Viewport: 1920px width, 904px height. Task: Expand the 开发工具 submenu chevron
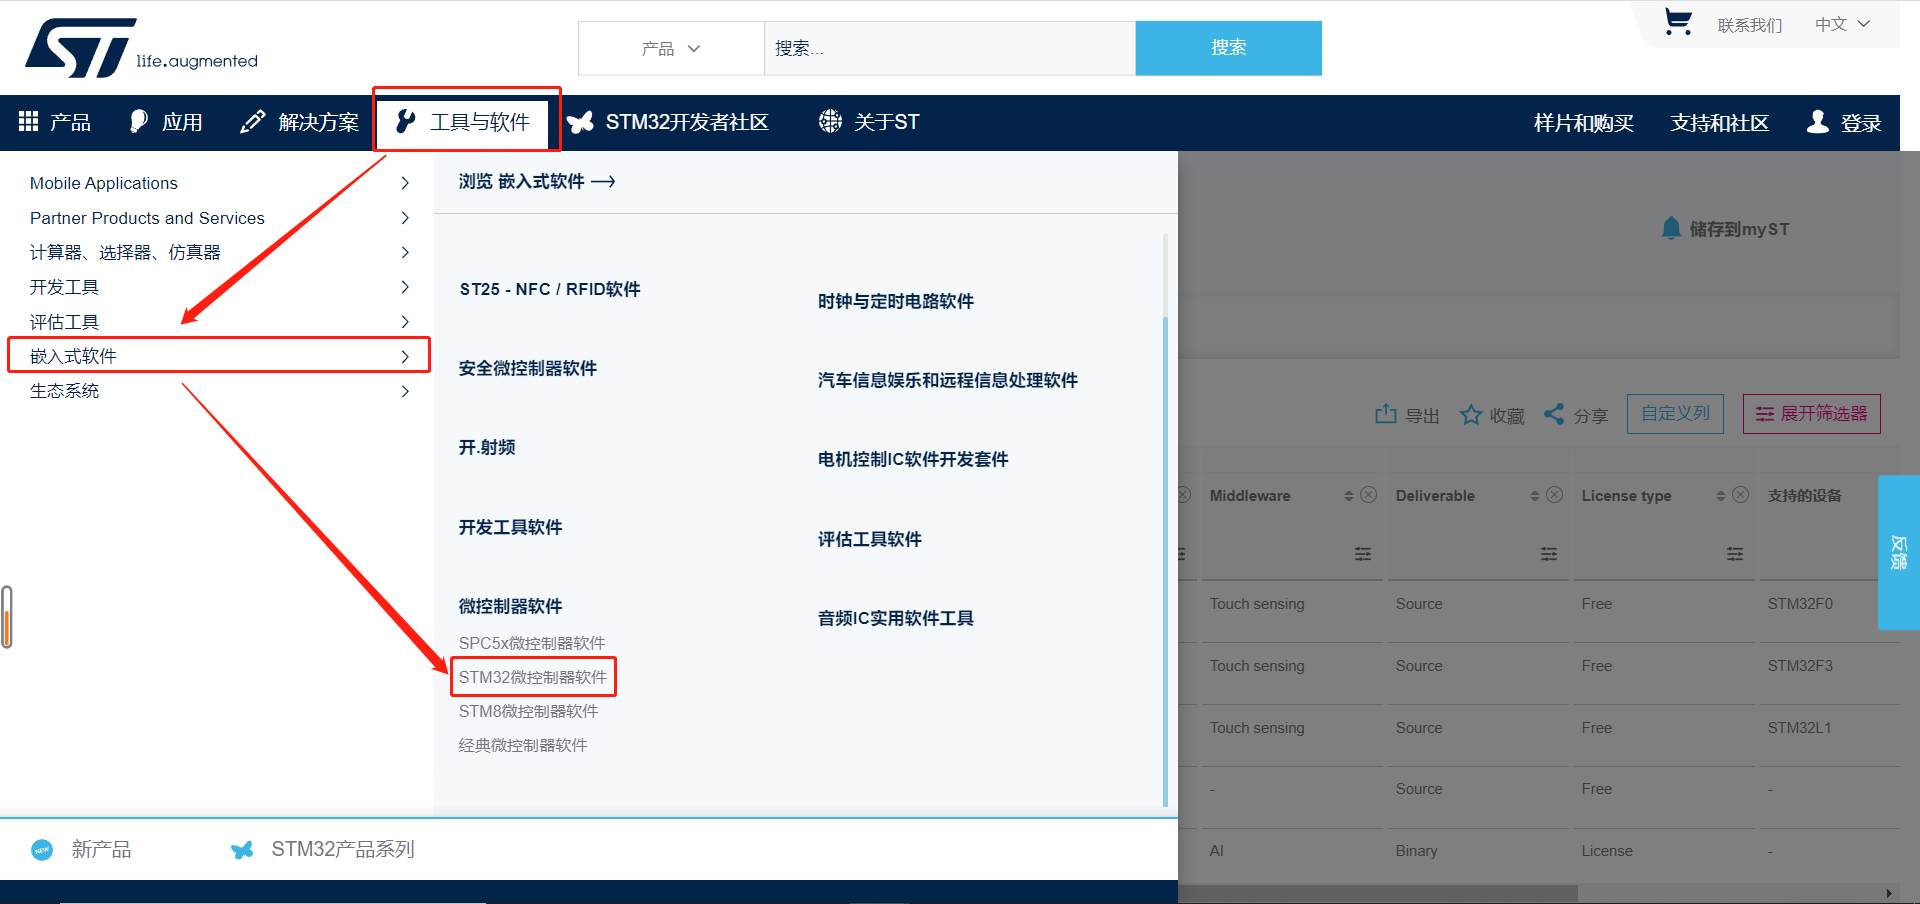coord(405,287)
